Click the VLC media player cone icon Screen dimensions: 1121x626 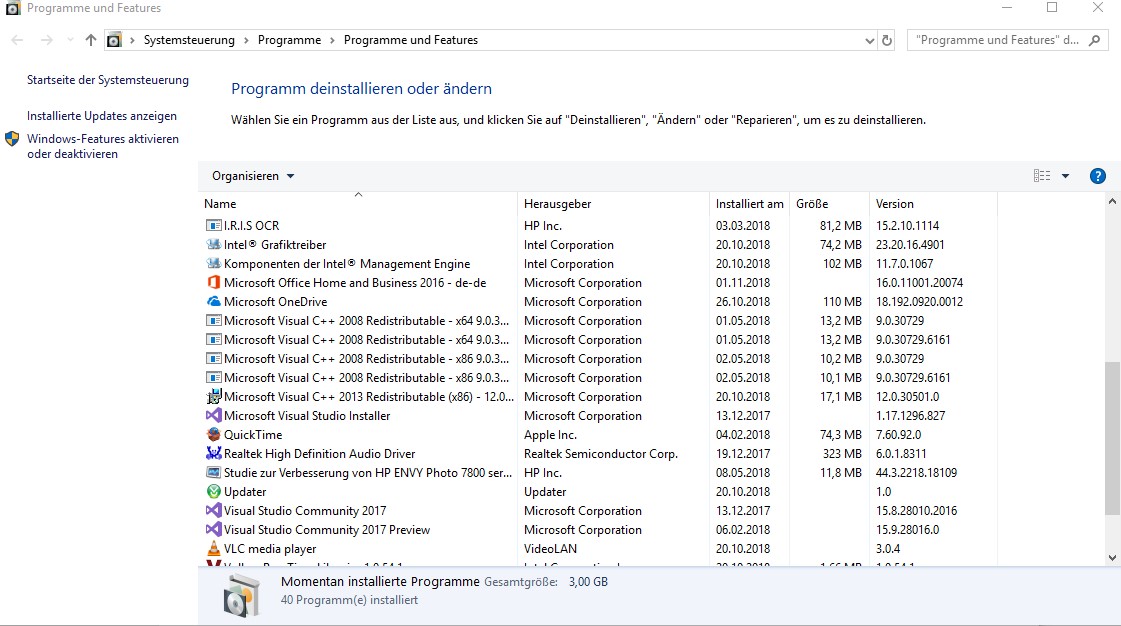click(213, 549)
